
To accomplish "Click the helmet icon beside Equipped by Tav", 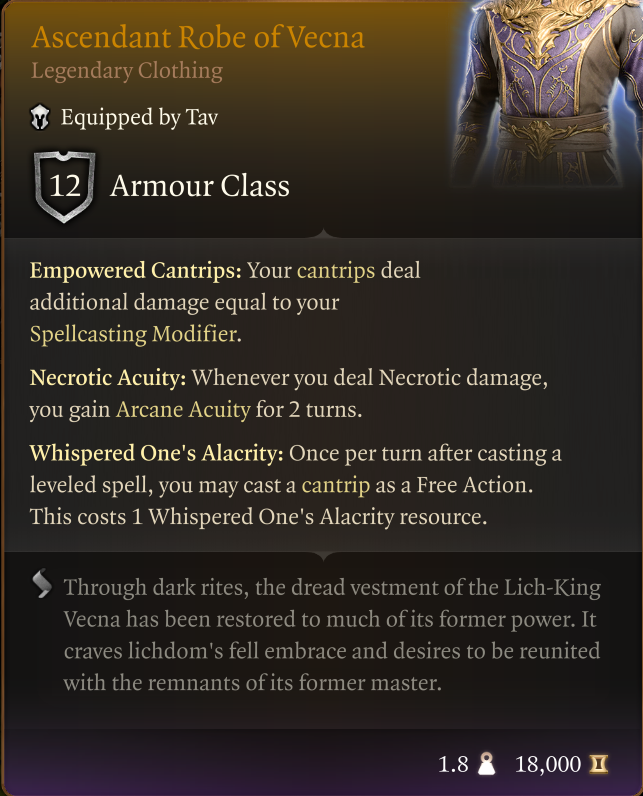I will (x=41, y=118).
